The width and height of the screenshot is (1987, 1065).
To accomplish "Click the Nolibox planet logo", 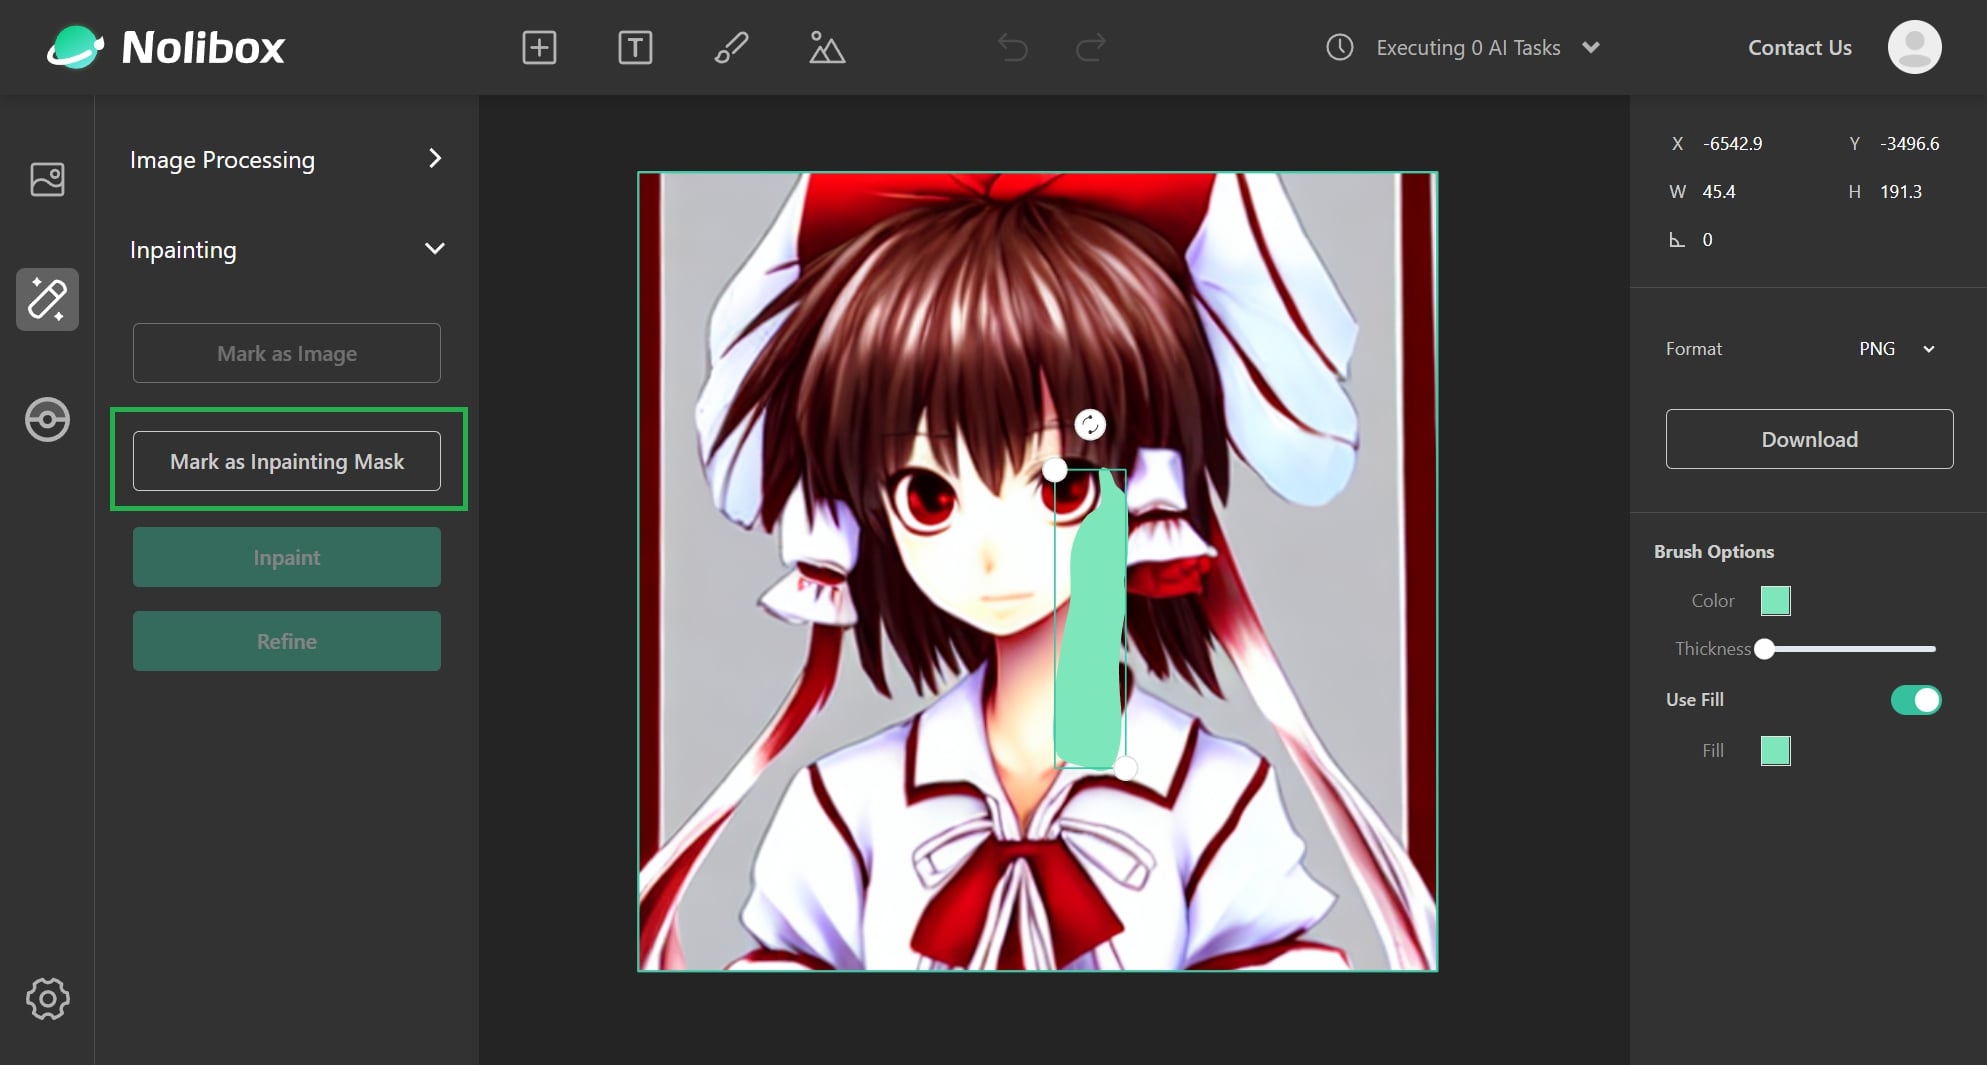I will coord(75,47).
